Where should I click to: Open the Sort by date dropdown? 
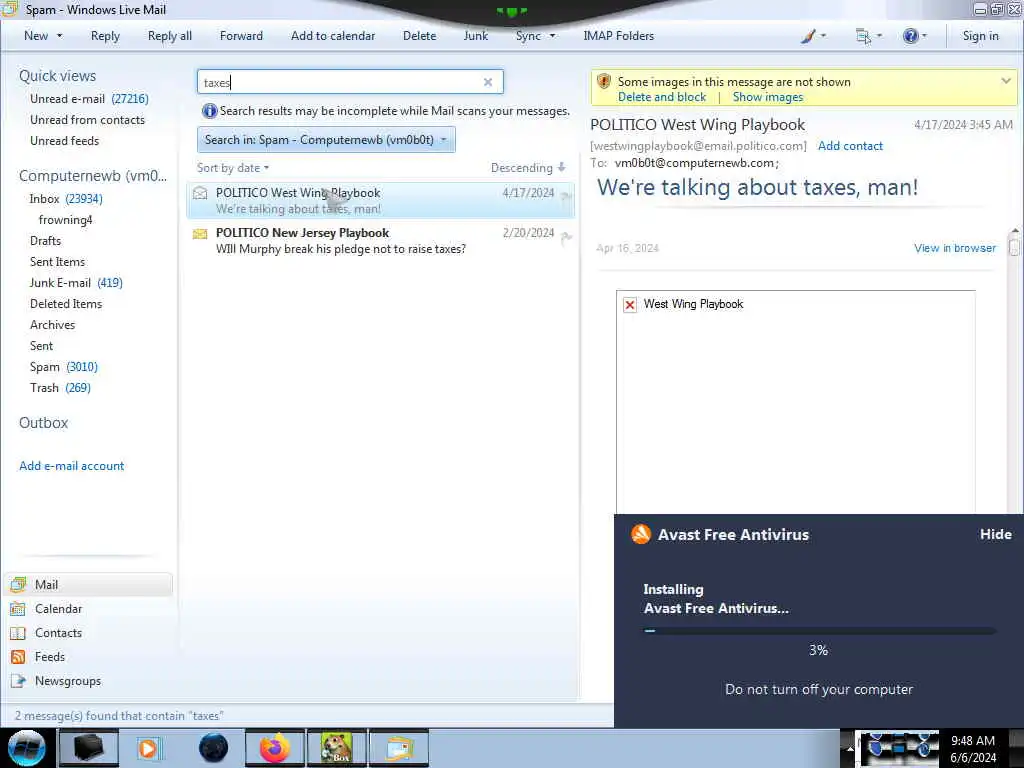233,168
